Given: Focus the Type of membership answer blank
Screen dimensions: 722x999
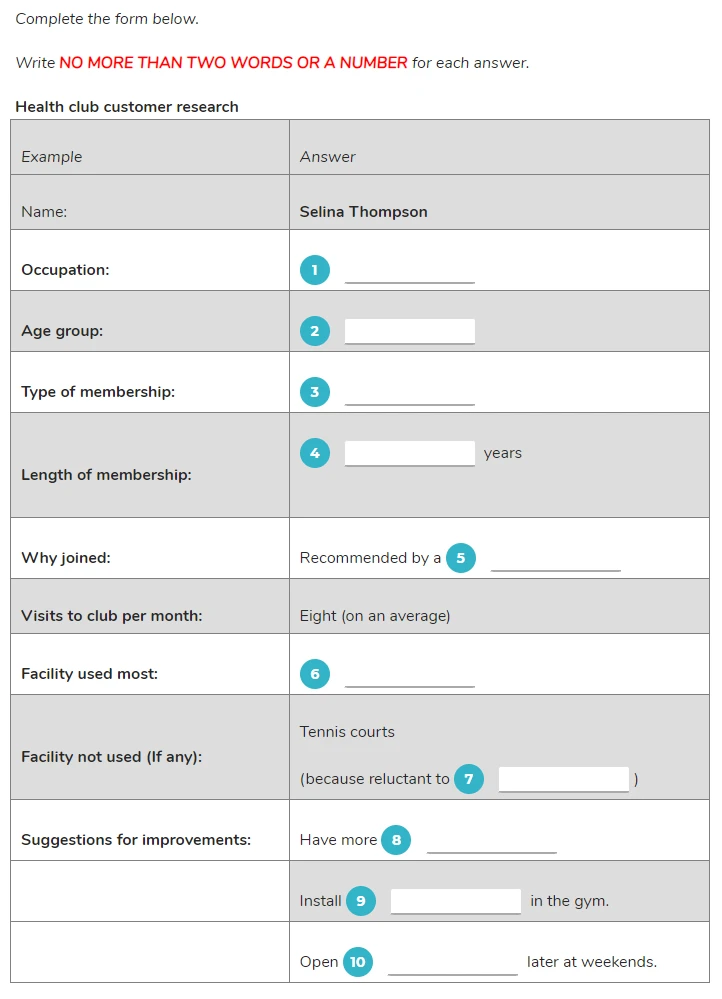Looking at the screenshot, I should [x=410, y=392].
